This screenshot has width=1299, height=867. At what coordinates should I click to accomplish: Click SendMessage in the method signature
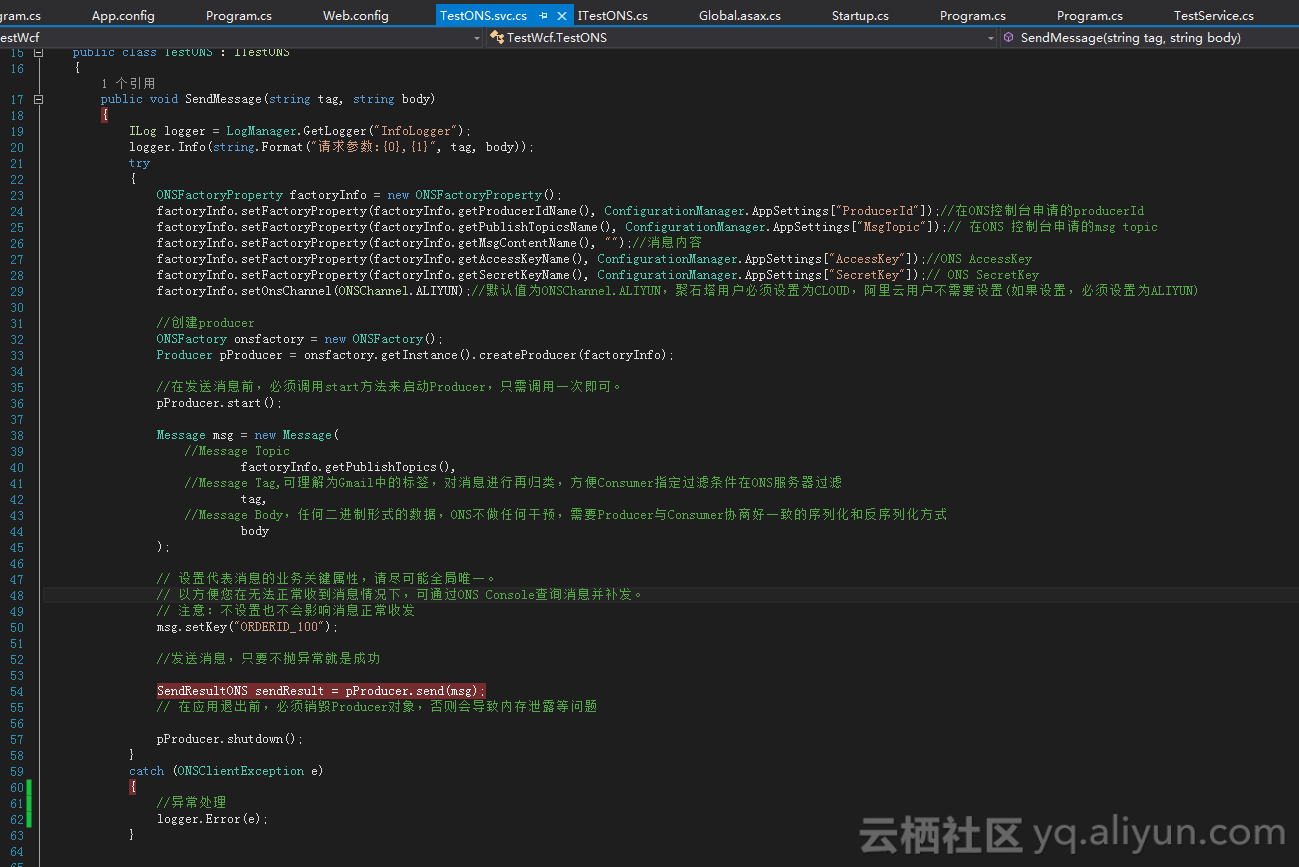pos(223,99)
